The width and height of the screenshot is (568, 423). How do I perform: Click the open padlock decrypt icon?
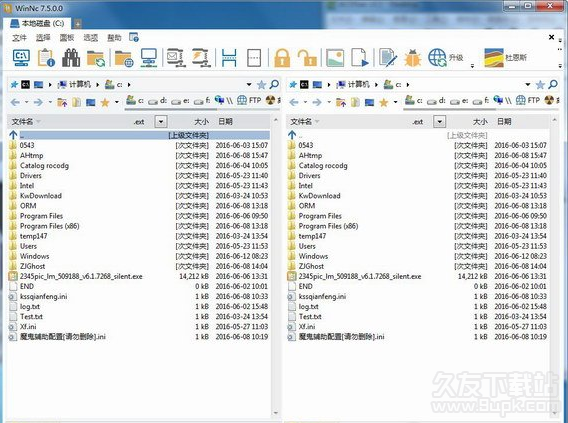(307, 58)
